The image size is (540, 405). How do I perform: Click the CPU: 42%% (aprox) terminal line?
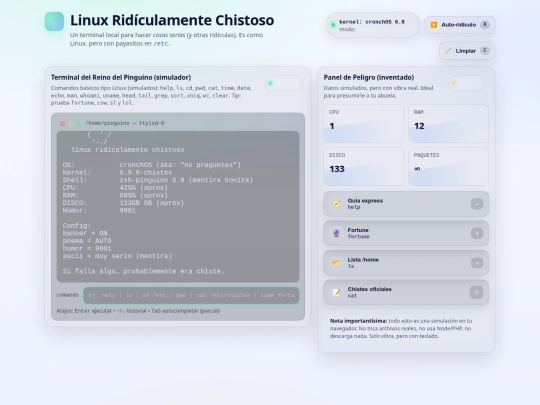(115, 188)
